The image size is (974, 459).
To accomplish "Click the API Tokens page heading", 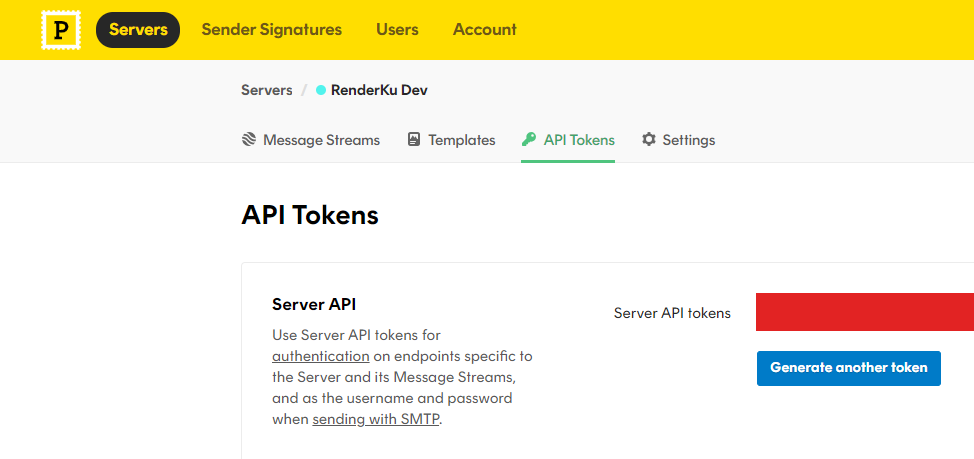I will [x=310, y=216].
